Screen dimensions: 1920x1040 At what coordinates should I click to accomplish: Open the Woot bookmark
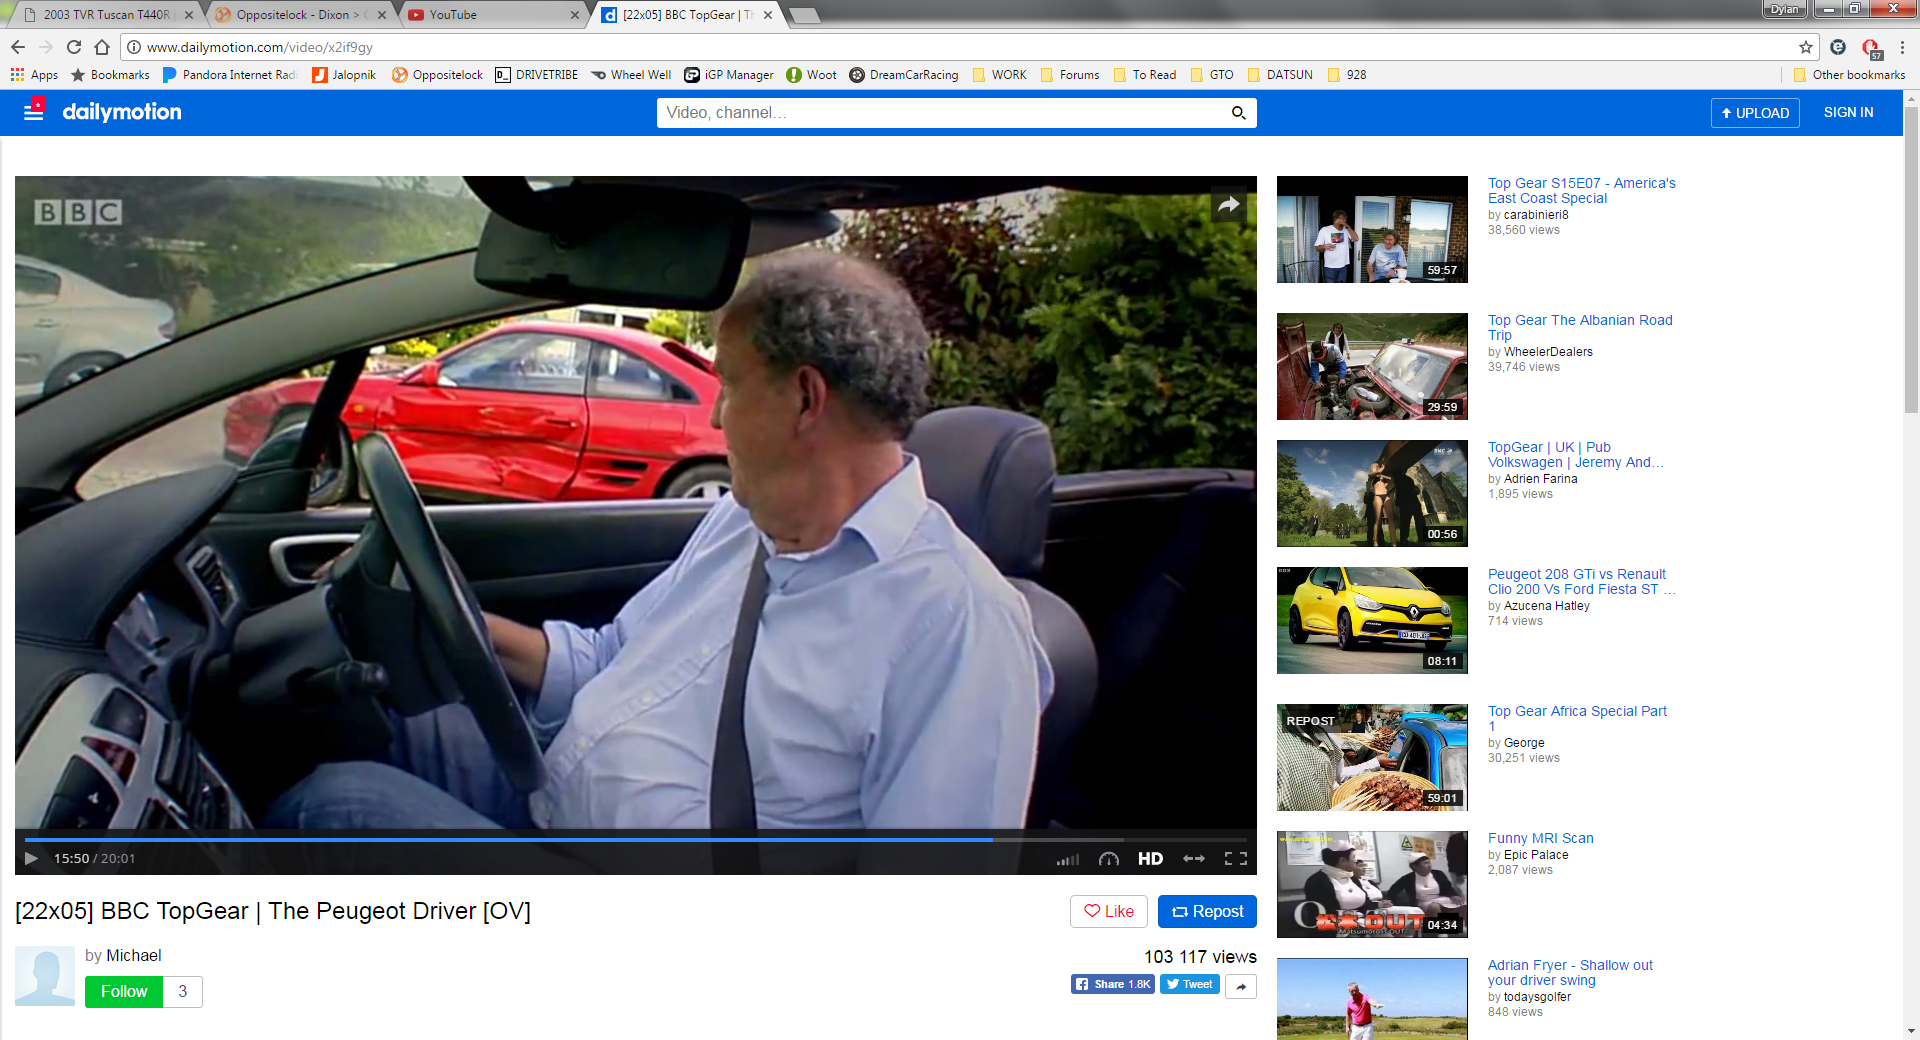pyautogui.click(x=811, y=75)
